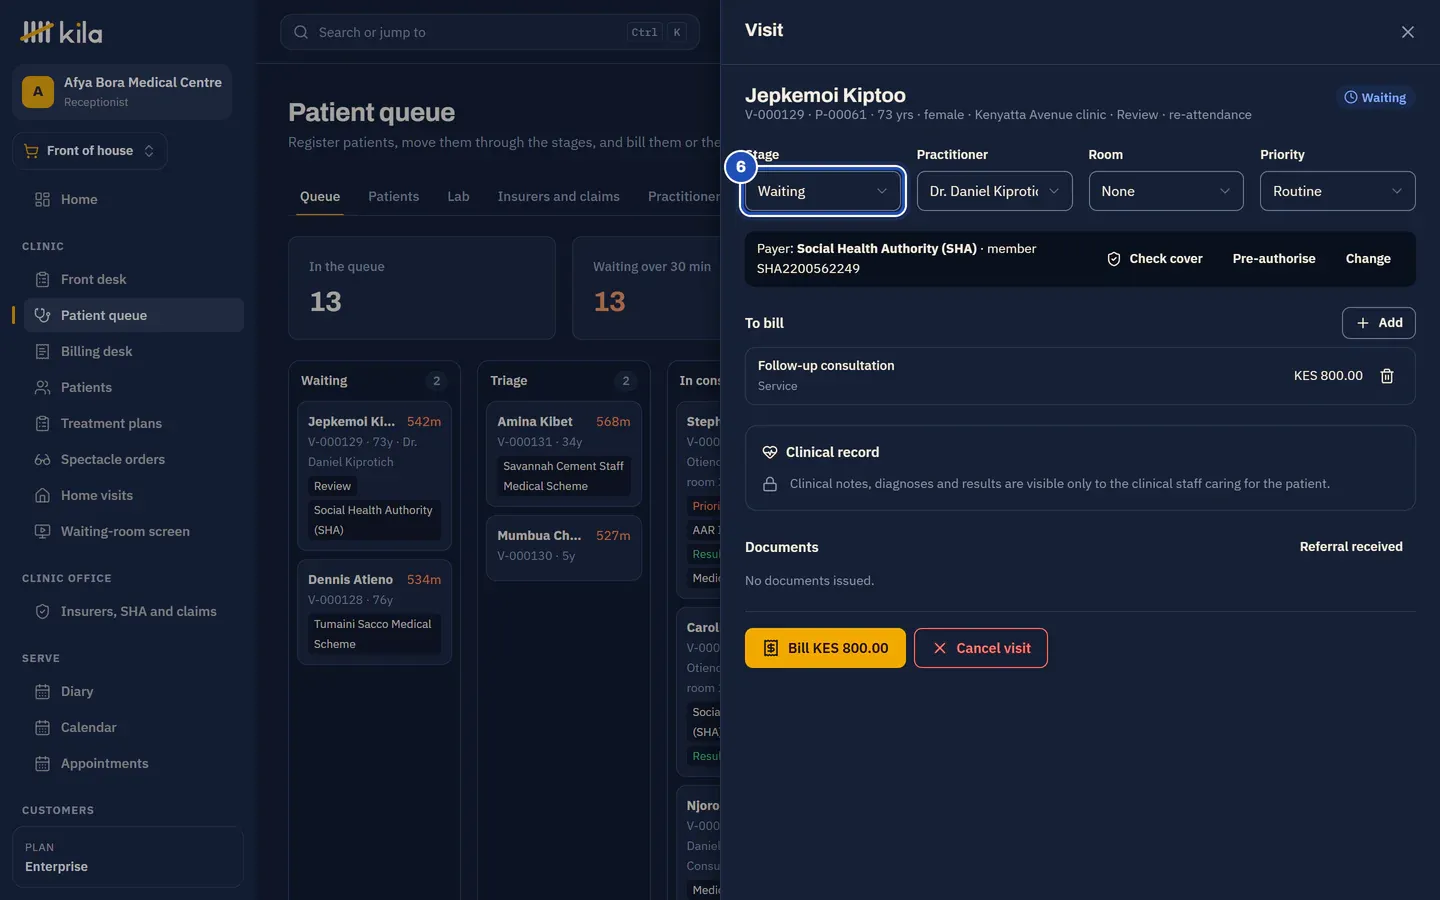Click the Waiting status badge
The image size is (1440, 900).
pyautogui.click(x=1375, y=98)
